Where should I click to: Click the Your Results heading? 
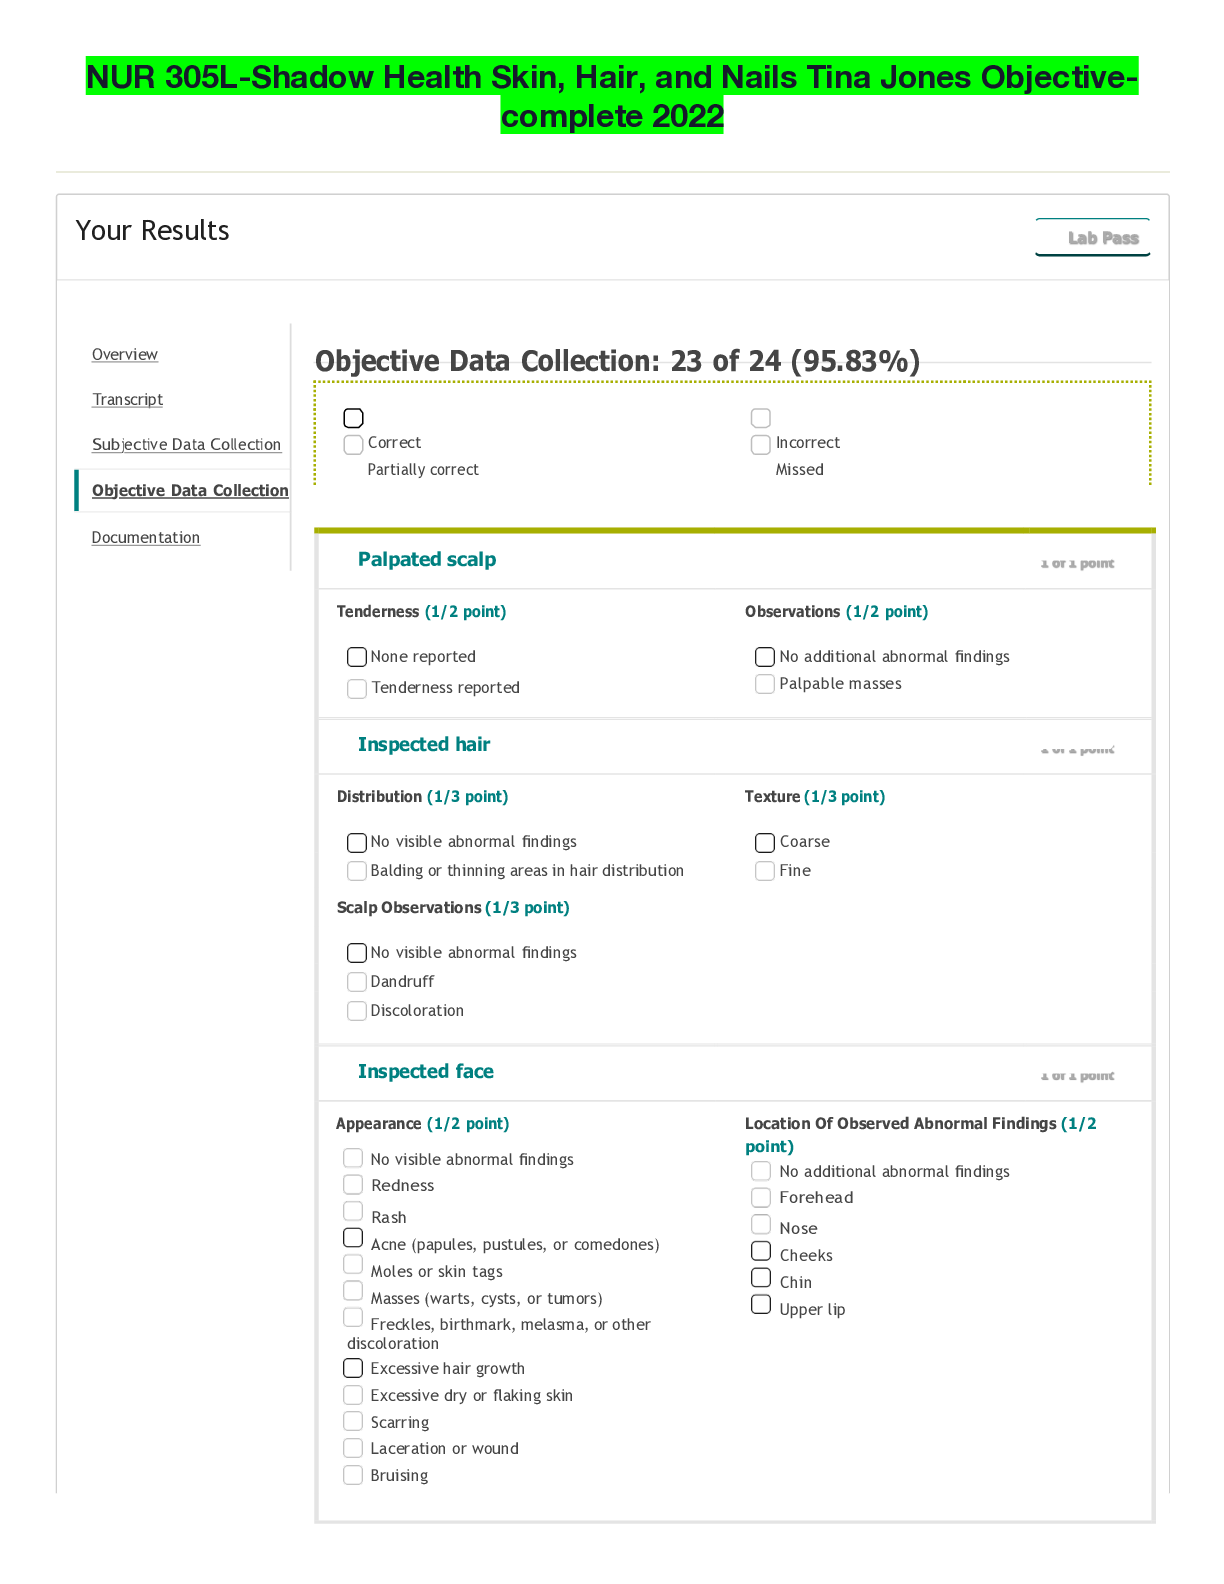(x=153, y=231)
